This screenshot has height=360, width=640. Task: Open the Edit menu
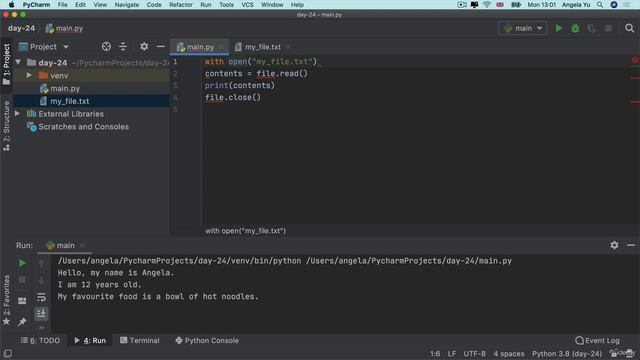click(x=80, y=5)
